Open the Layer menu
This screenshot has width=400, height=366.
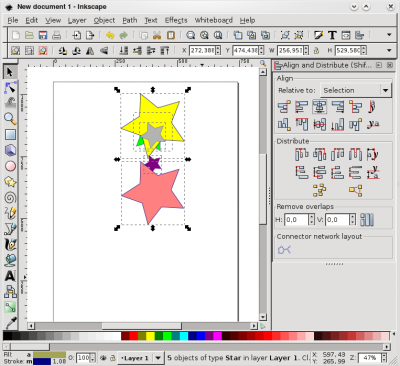(x=77, y=20)
